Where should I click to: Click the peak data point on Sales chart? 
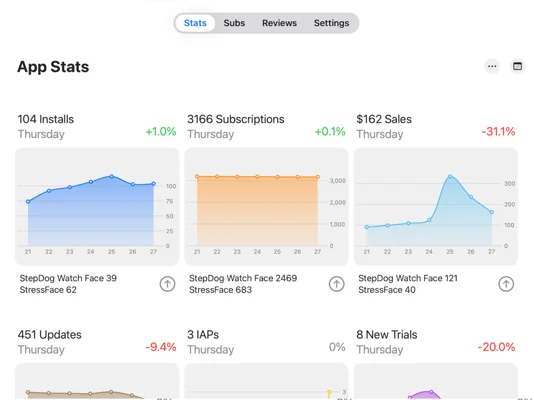click(x=450, y=176)
